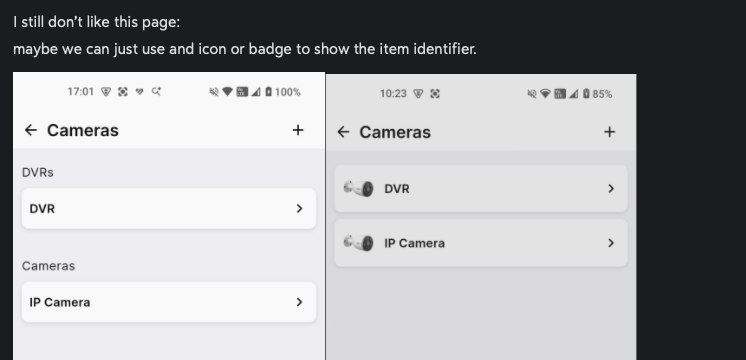Open DVR item under DVRs section
The height and width of the screenshot is (360, 746).
[x=169, y=208]
